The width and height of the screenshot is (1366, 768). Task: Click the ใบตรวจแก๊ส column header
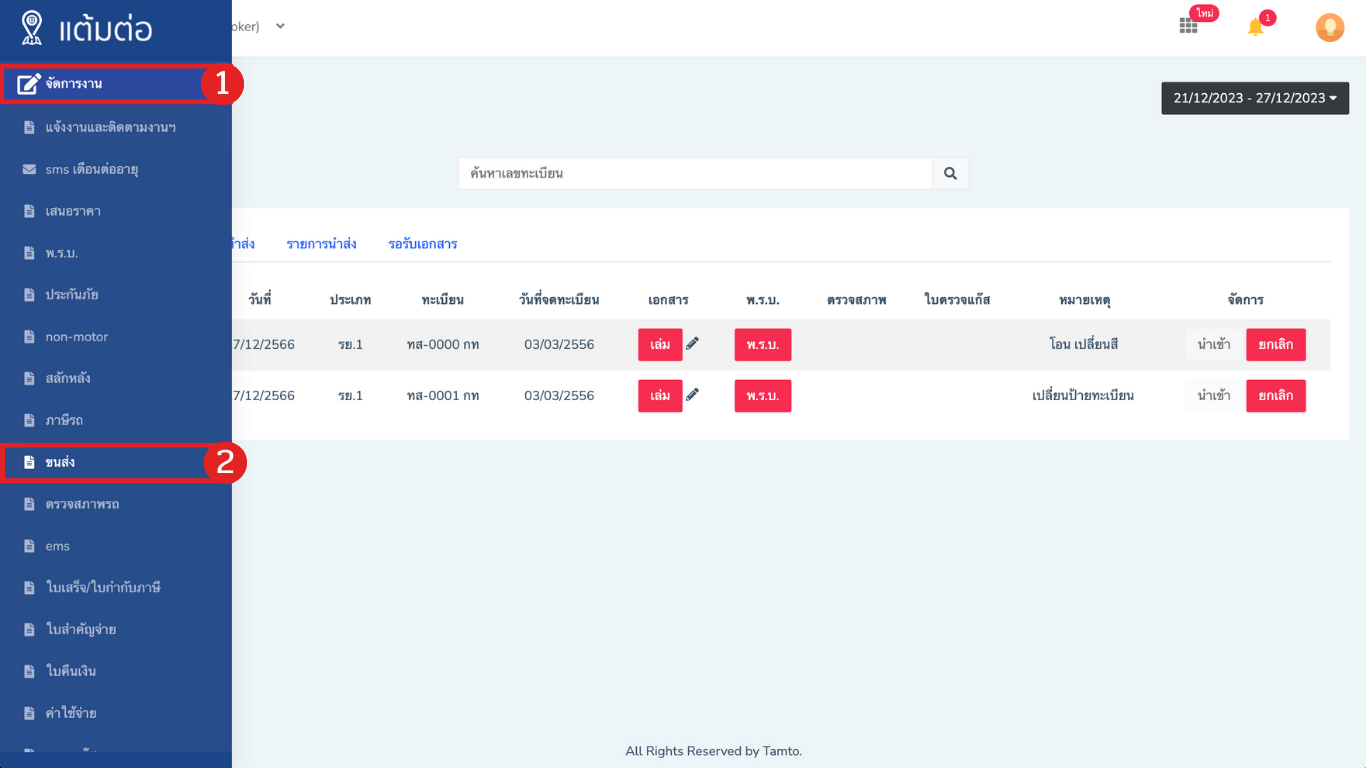pos(957,300)
